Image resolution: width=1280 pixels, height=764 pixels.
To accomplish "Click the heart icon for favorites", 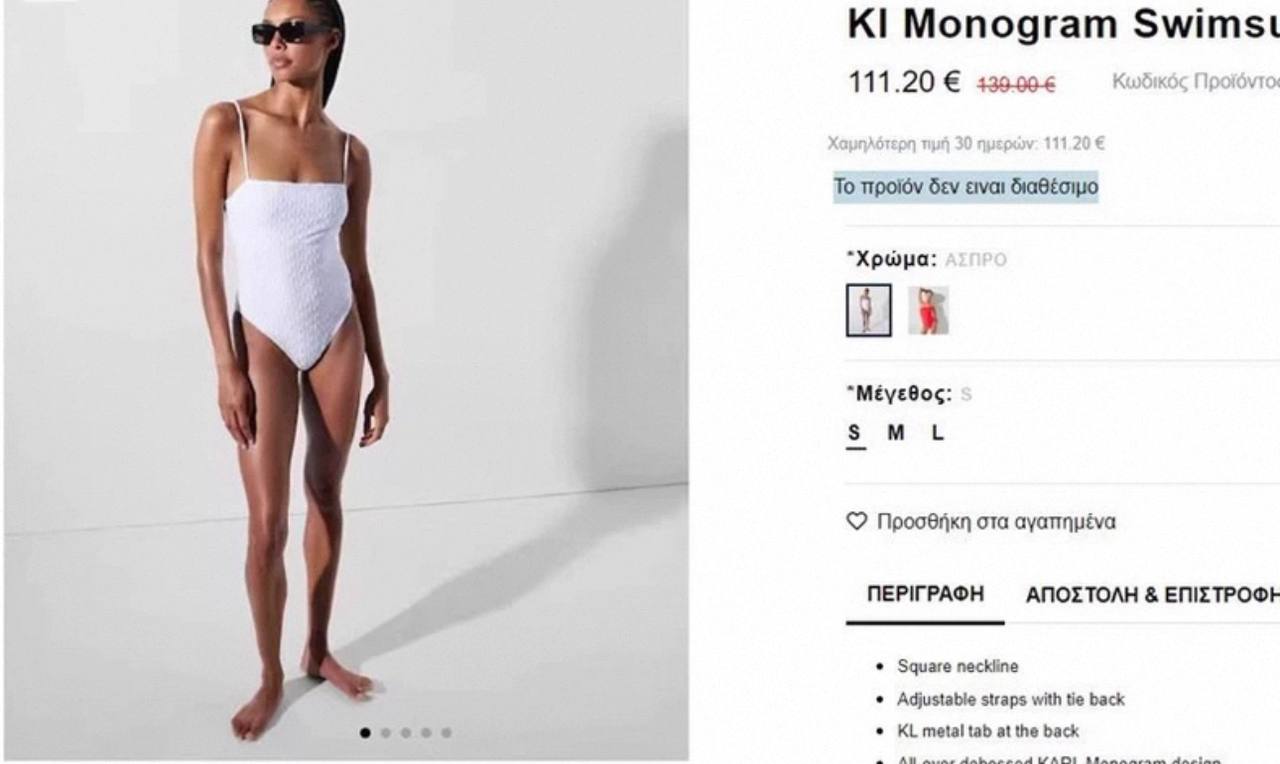I will [855, 522].
